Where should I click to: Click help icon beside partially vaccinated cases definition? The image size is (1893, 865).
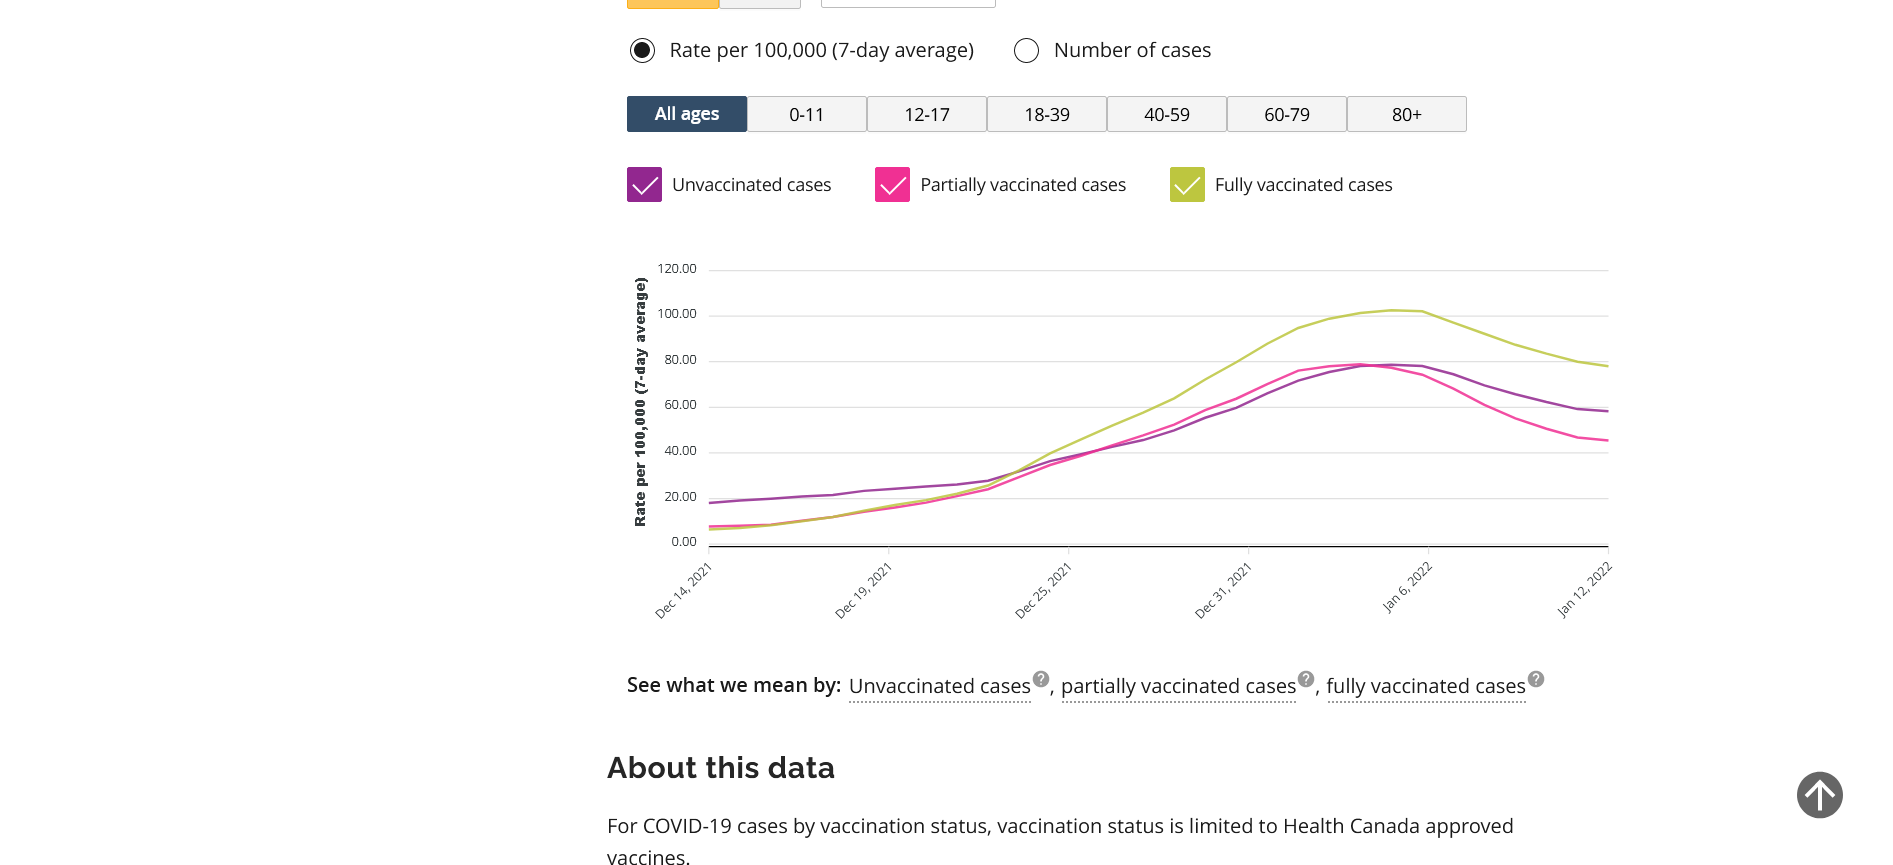click(x=1306, y=679)
